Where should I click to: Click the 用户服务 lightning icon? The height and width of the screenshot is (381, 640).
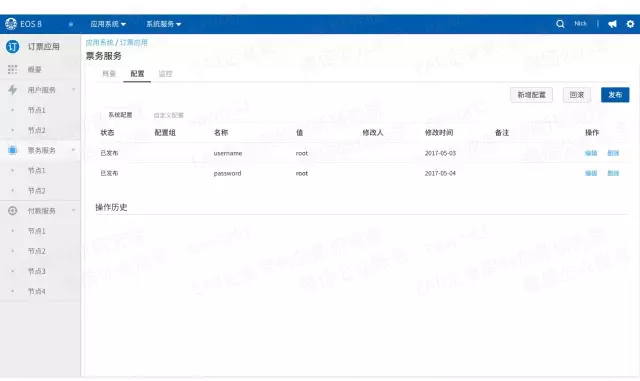point(13,90)
